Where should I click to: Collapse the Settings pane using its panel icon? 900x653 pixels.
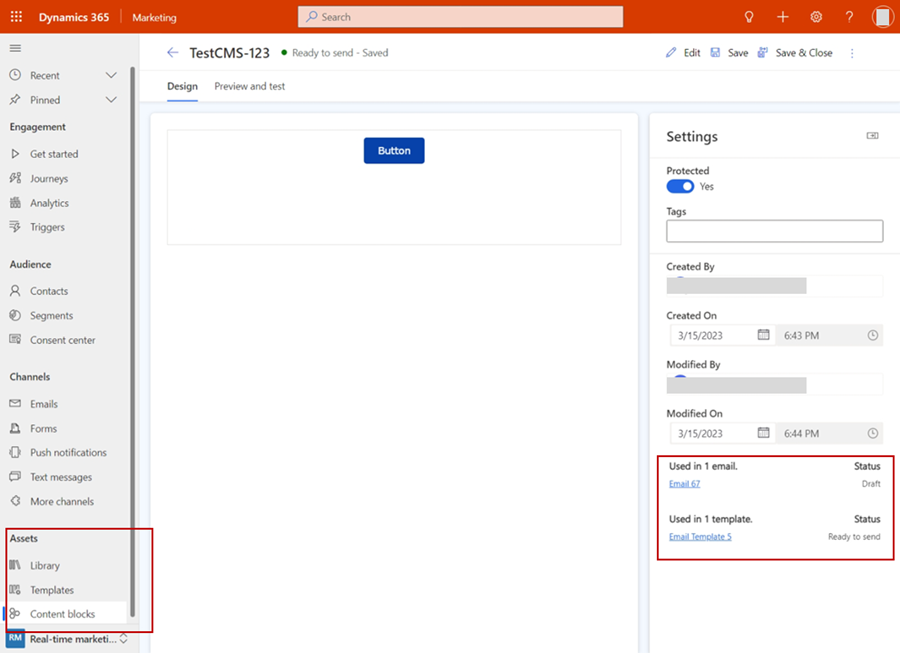(872, 136)
